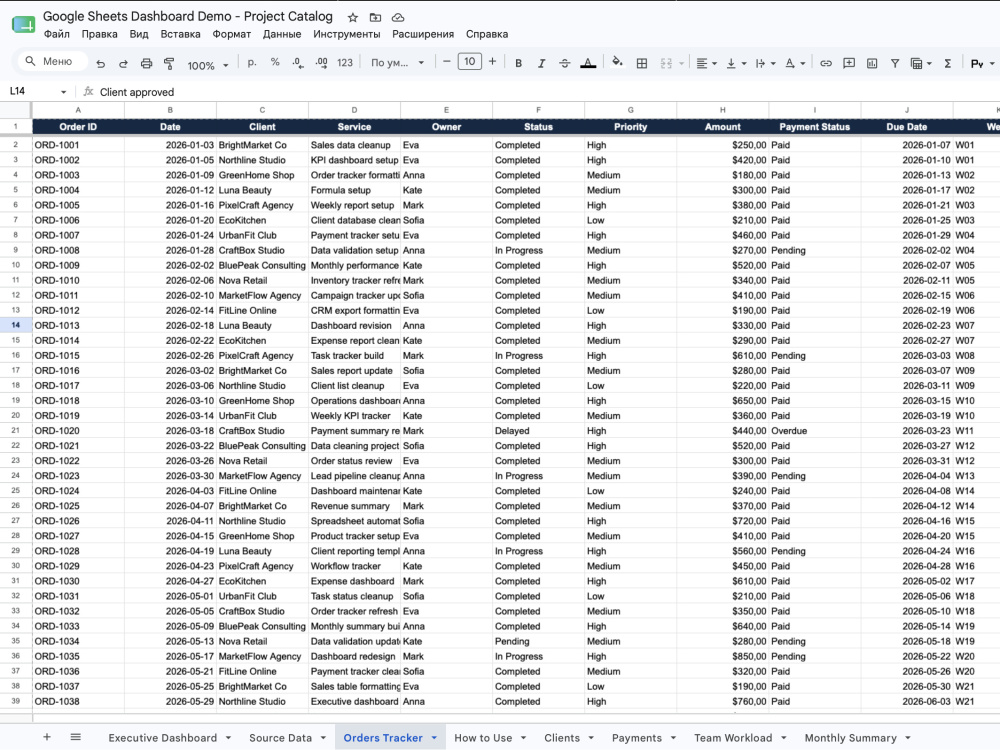Open vertical align dropdown
The height and width of the screenshot is (750, 1000).
point(737,63)
